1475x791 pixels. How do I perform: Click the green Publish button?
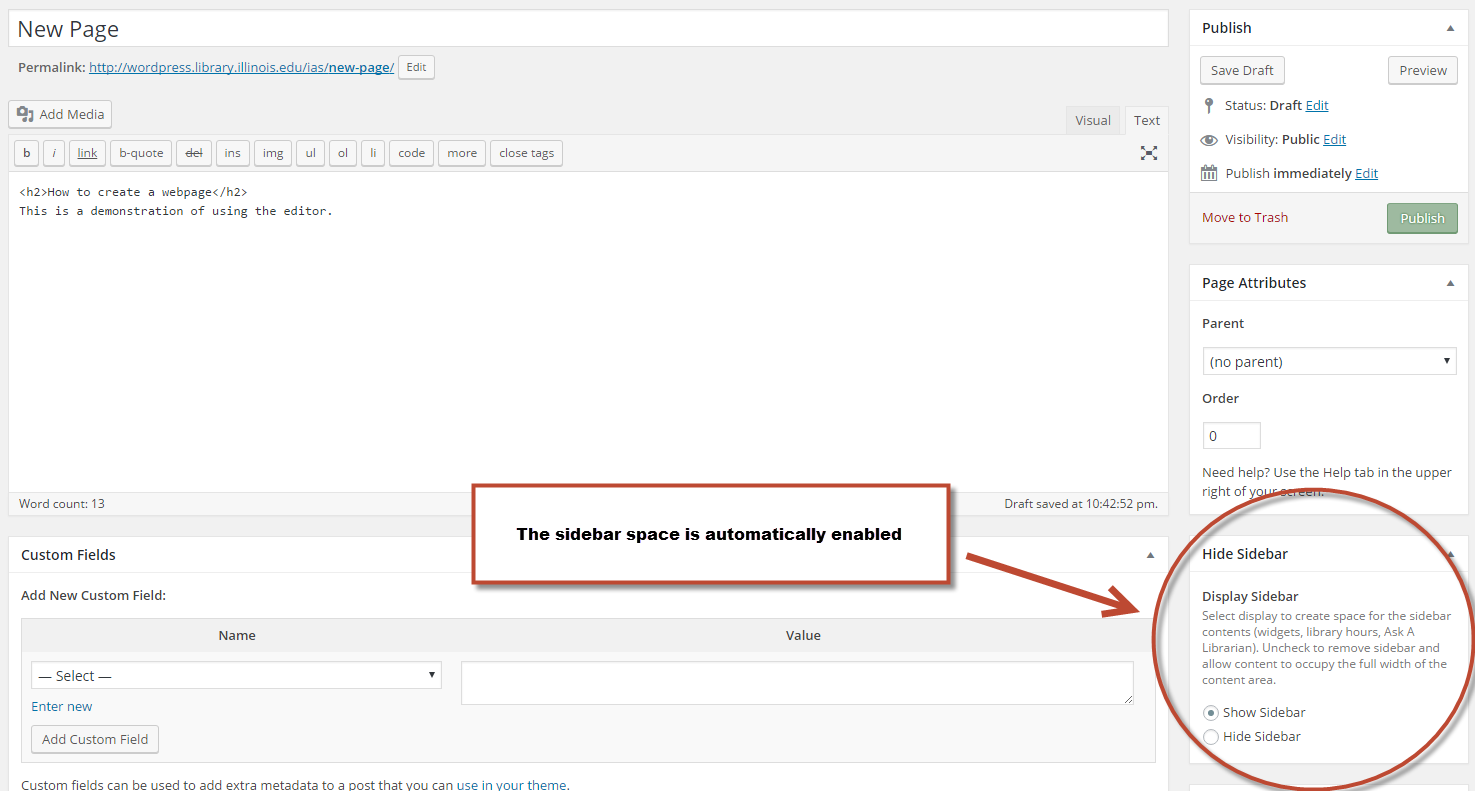1421,218
